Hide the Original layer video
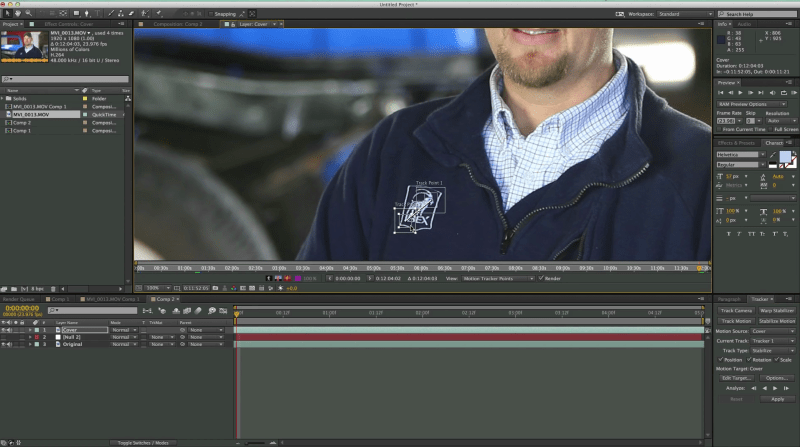 pyautogui.click(x=4, y=344)
